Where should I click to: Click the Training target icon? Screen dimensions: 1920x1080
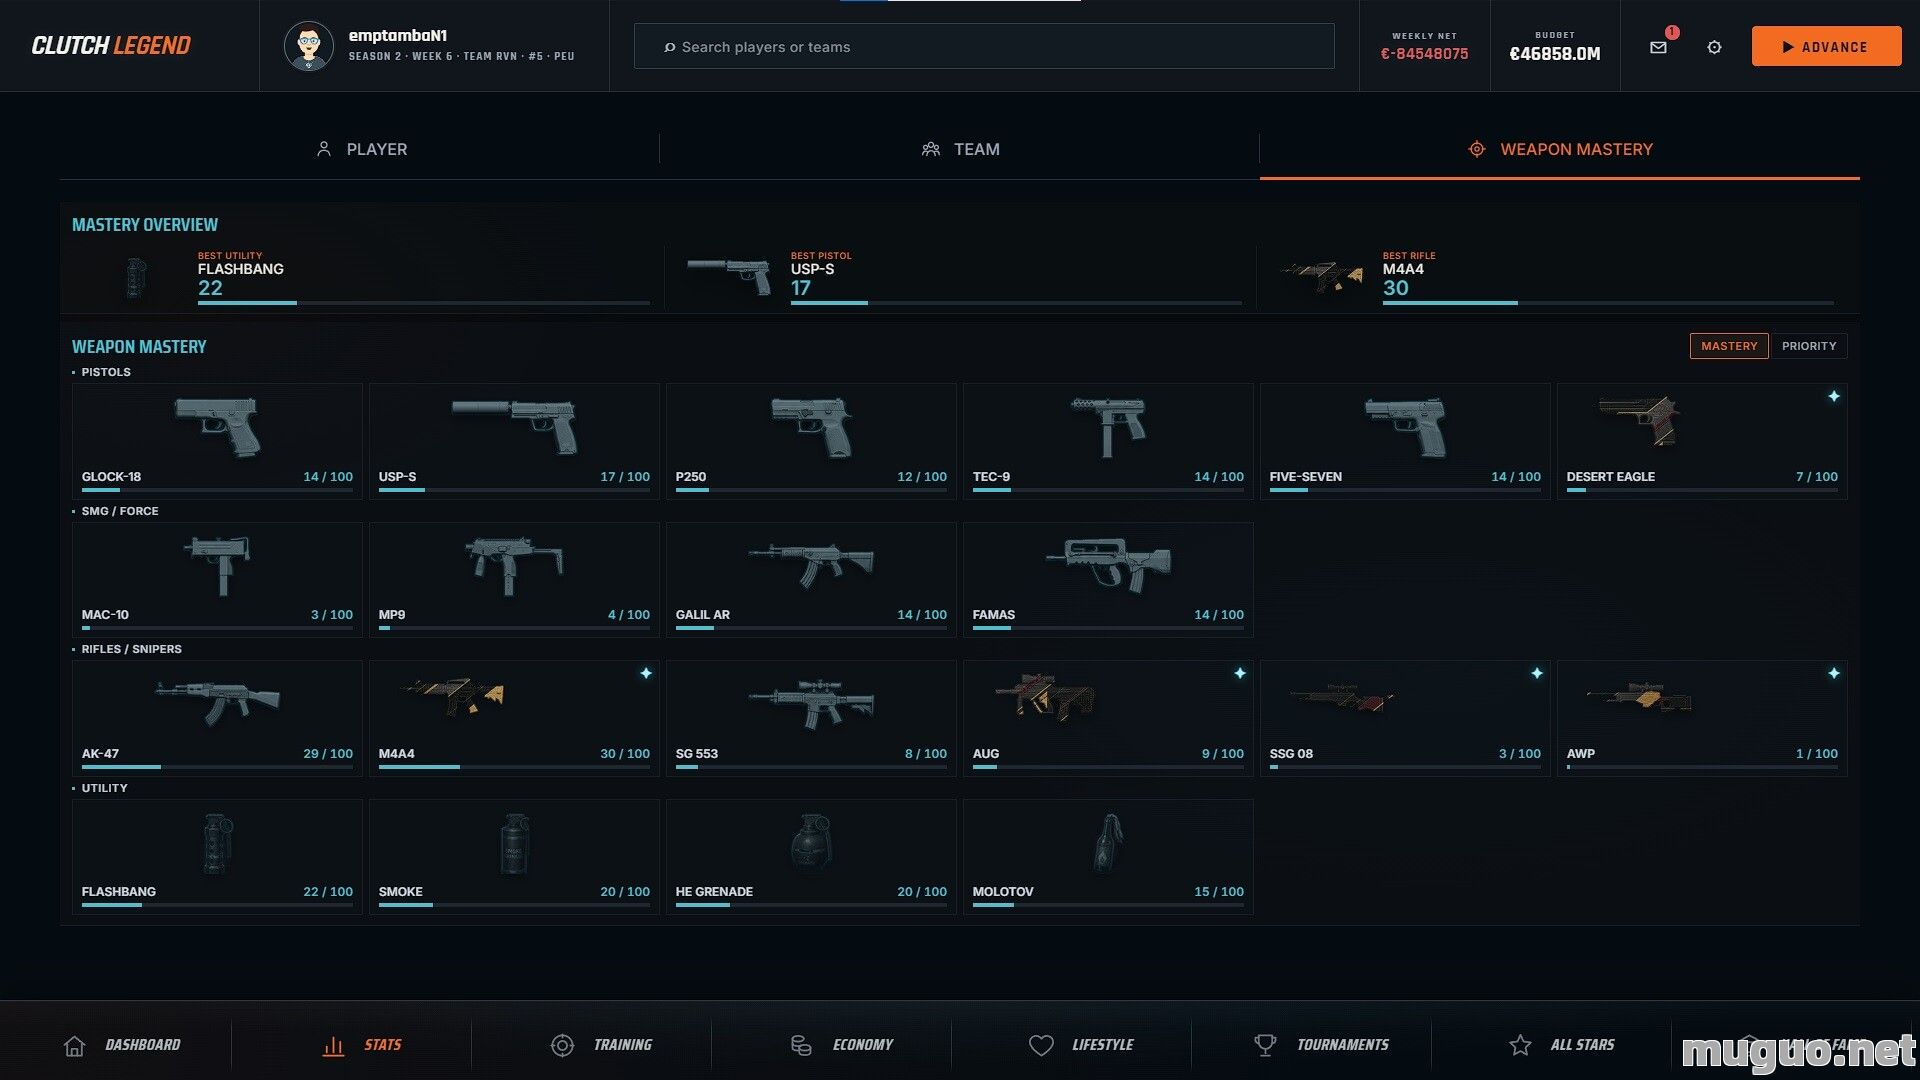click(x=562, y=1045)
